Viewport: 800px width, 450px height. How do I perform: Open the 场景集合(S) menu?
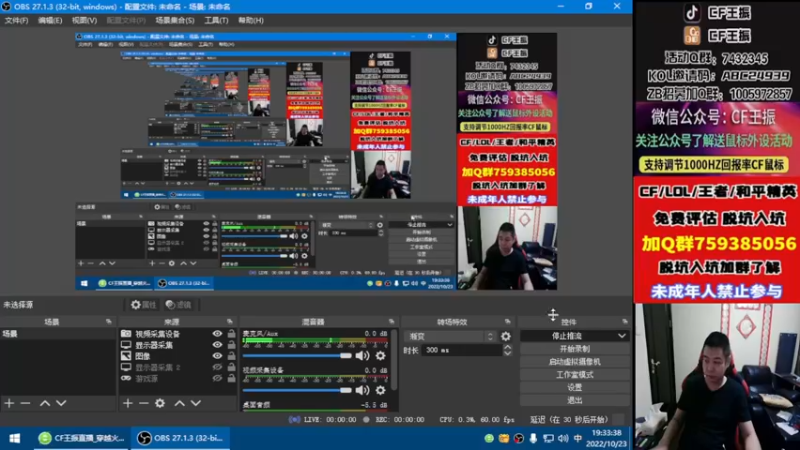pyautogui.click(x=174, y=20)
